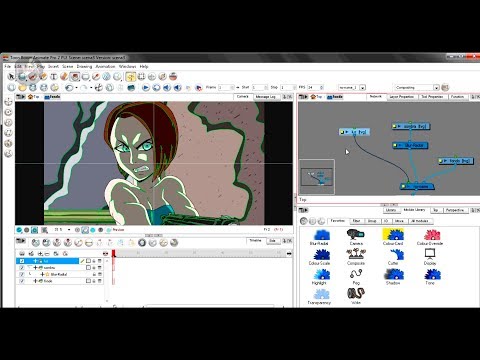Image resolution: width=480 pixels, height=360 pixels.
Task: Expand the sombra network node arrow
Action: click(x=399, y=126)
